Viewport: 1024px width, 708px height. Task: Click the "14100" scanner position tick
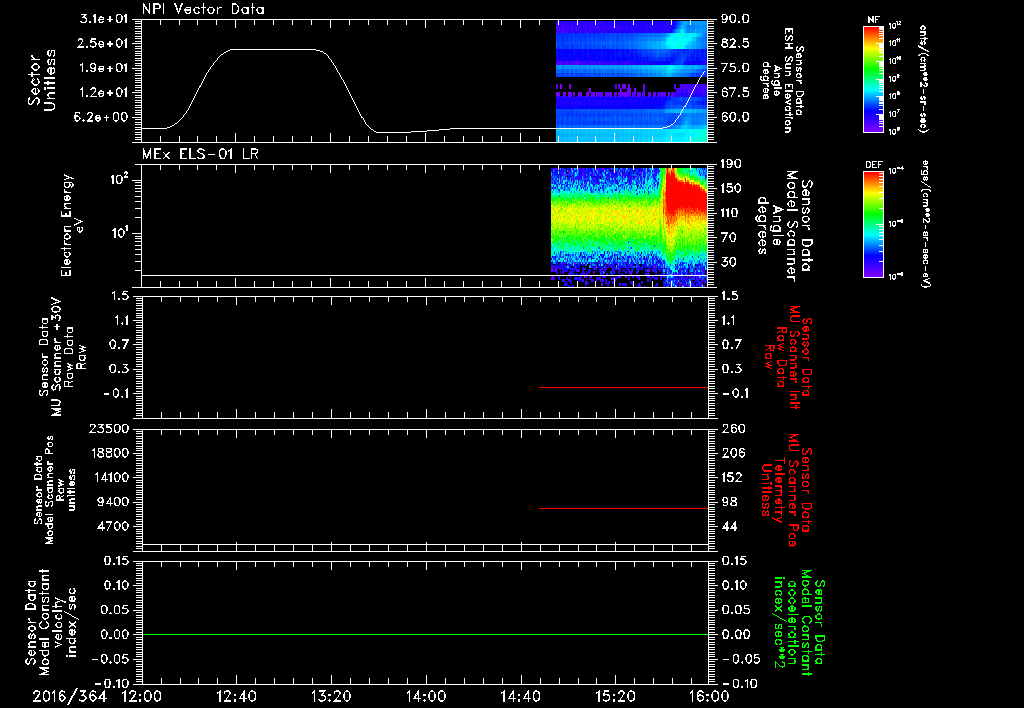tap(109, 477)
